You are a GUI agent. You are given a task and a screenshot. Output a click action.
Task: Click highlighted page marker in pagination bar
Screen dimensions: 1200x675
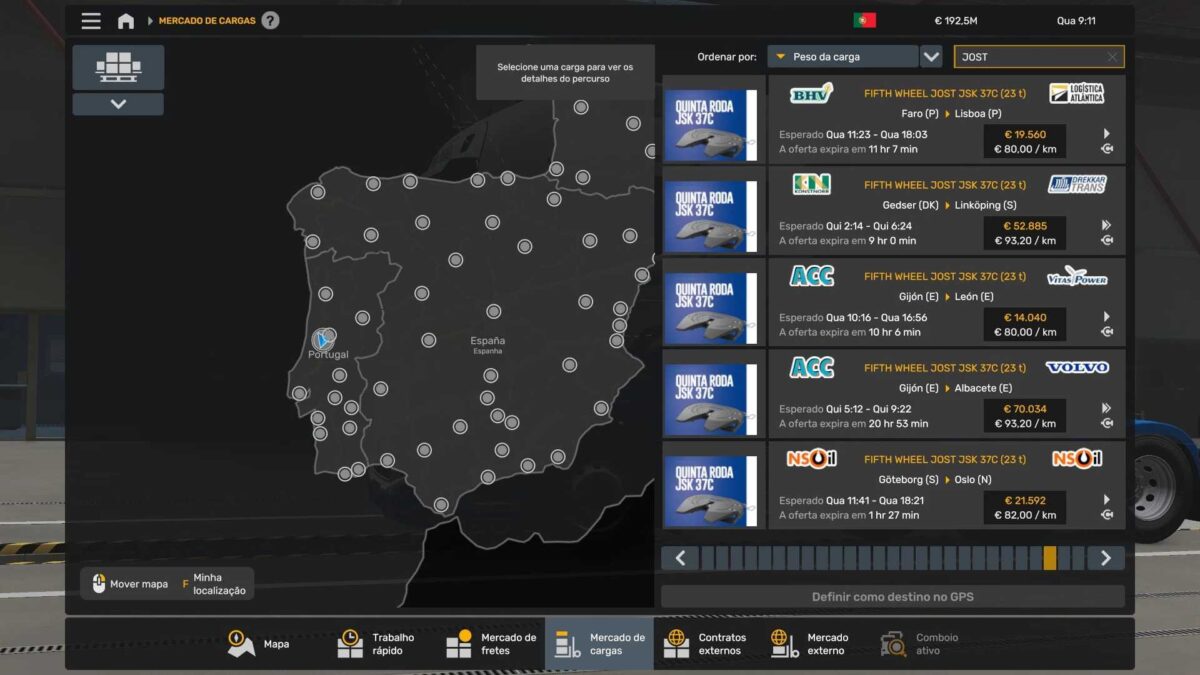point(1049,558)
